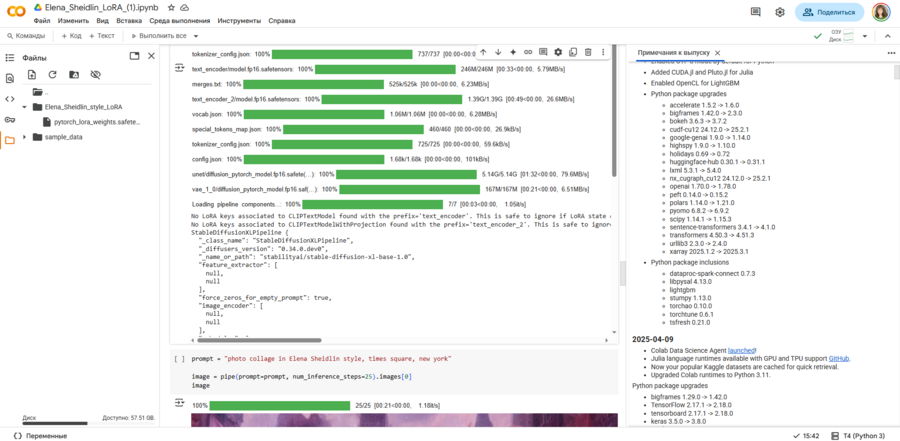Click Выполнить все to run all

160,36
